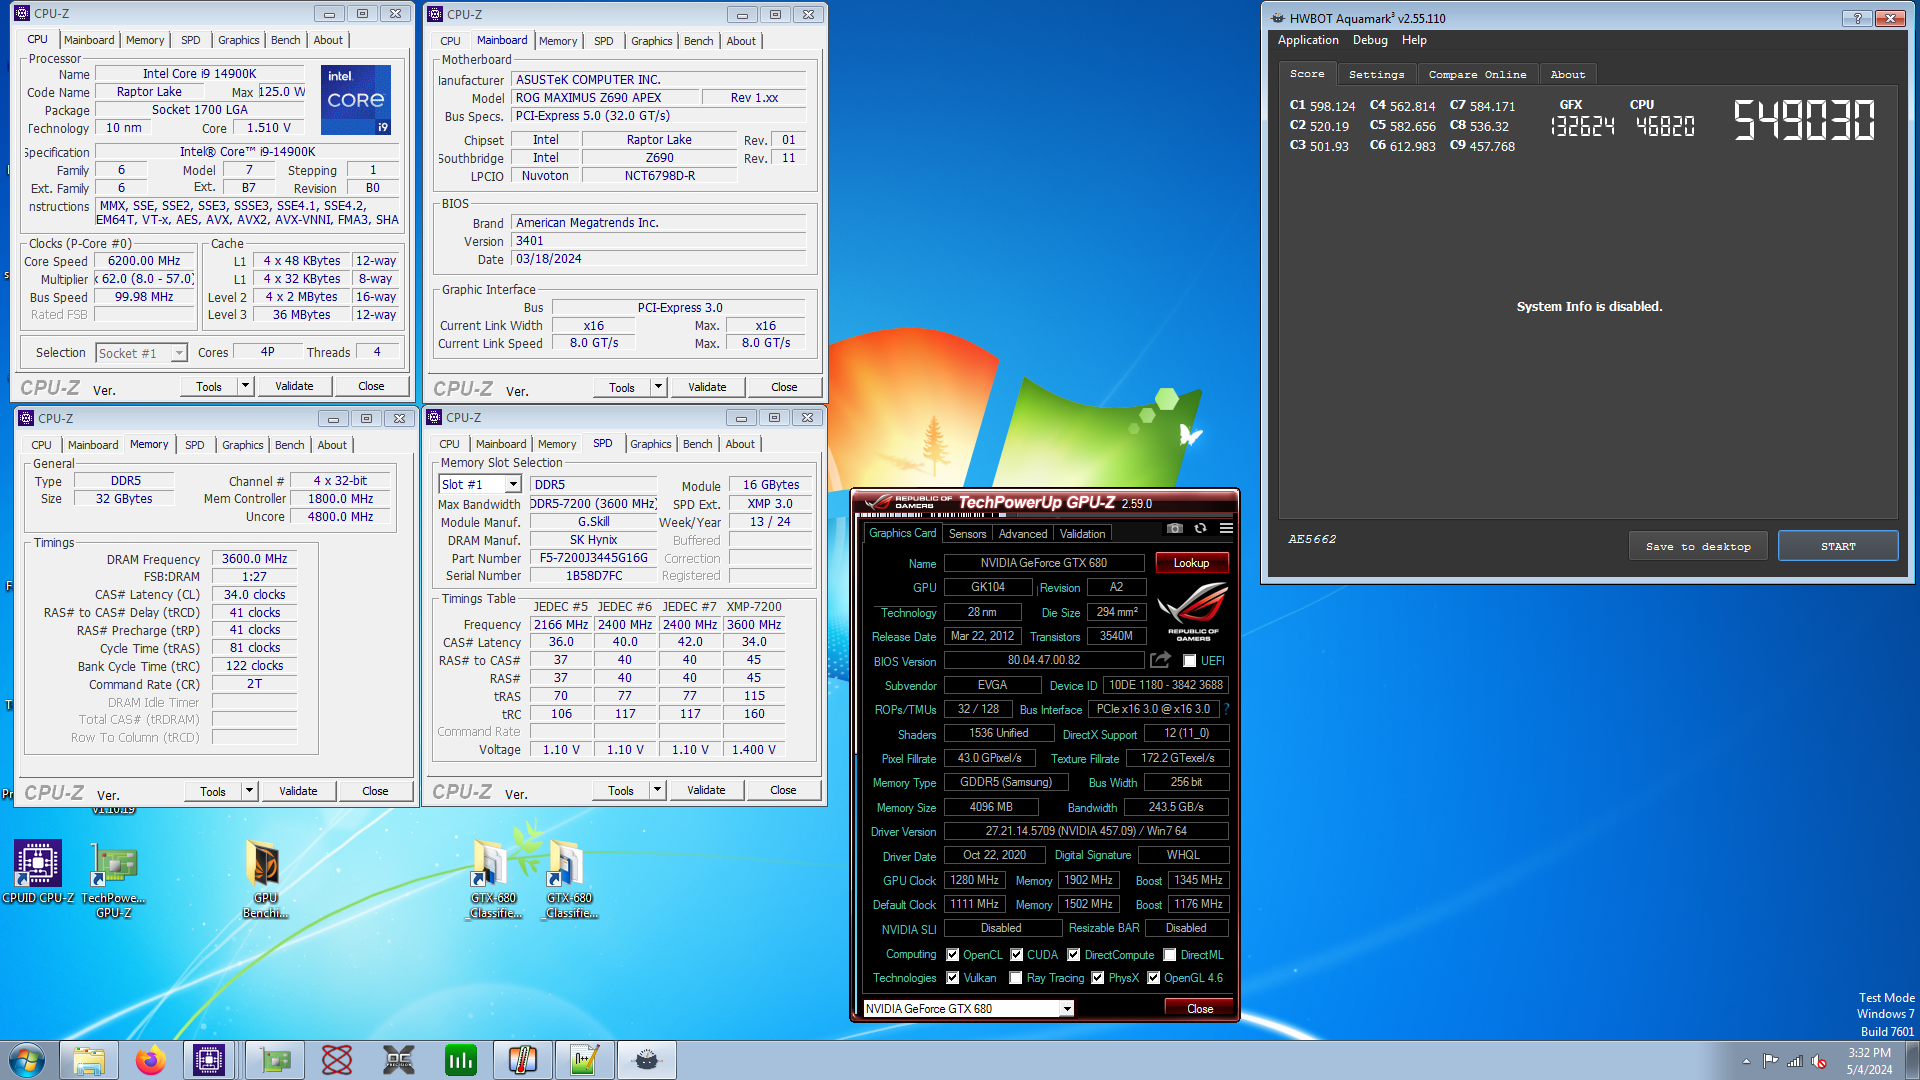1920x1080 pixels.
Task: Click the Notepad++ taskbar icon
Action: (585, 1060)
